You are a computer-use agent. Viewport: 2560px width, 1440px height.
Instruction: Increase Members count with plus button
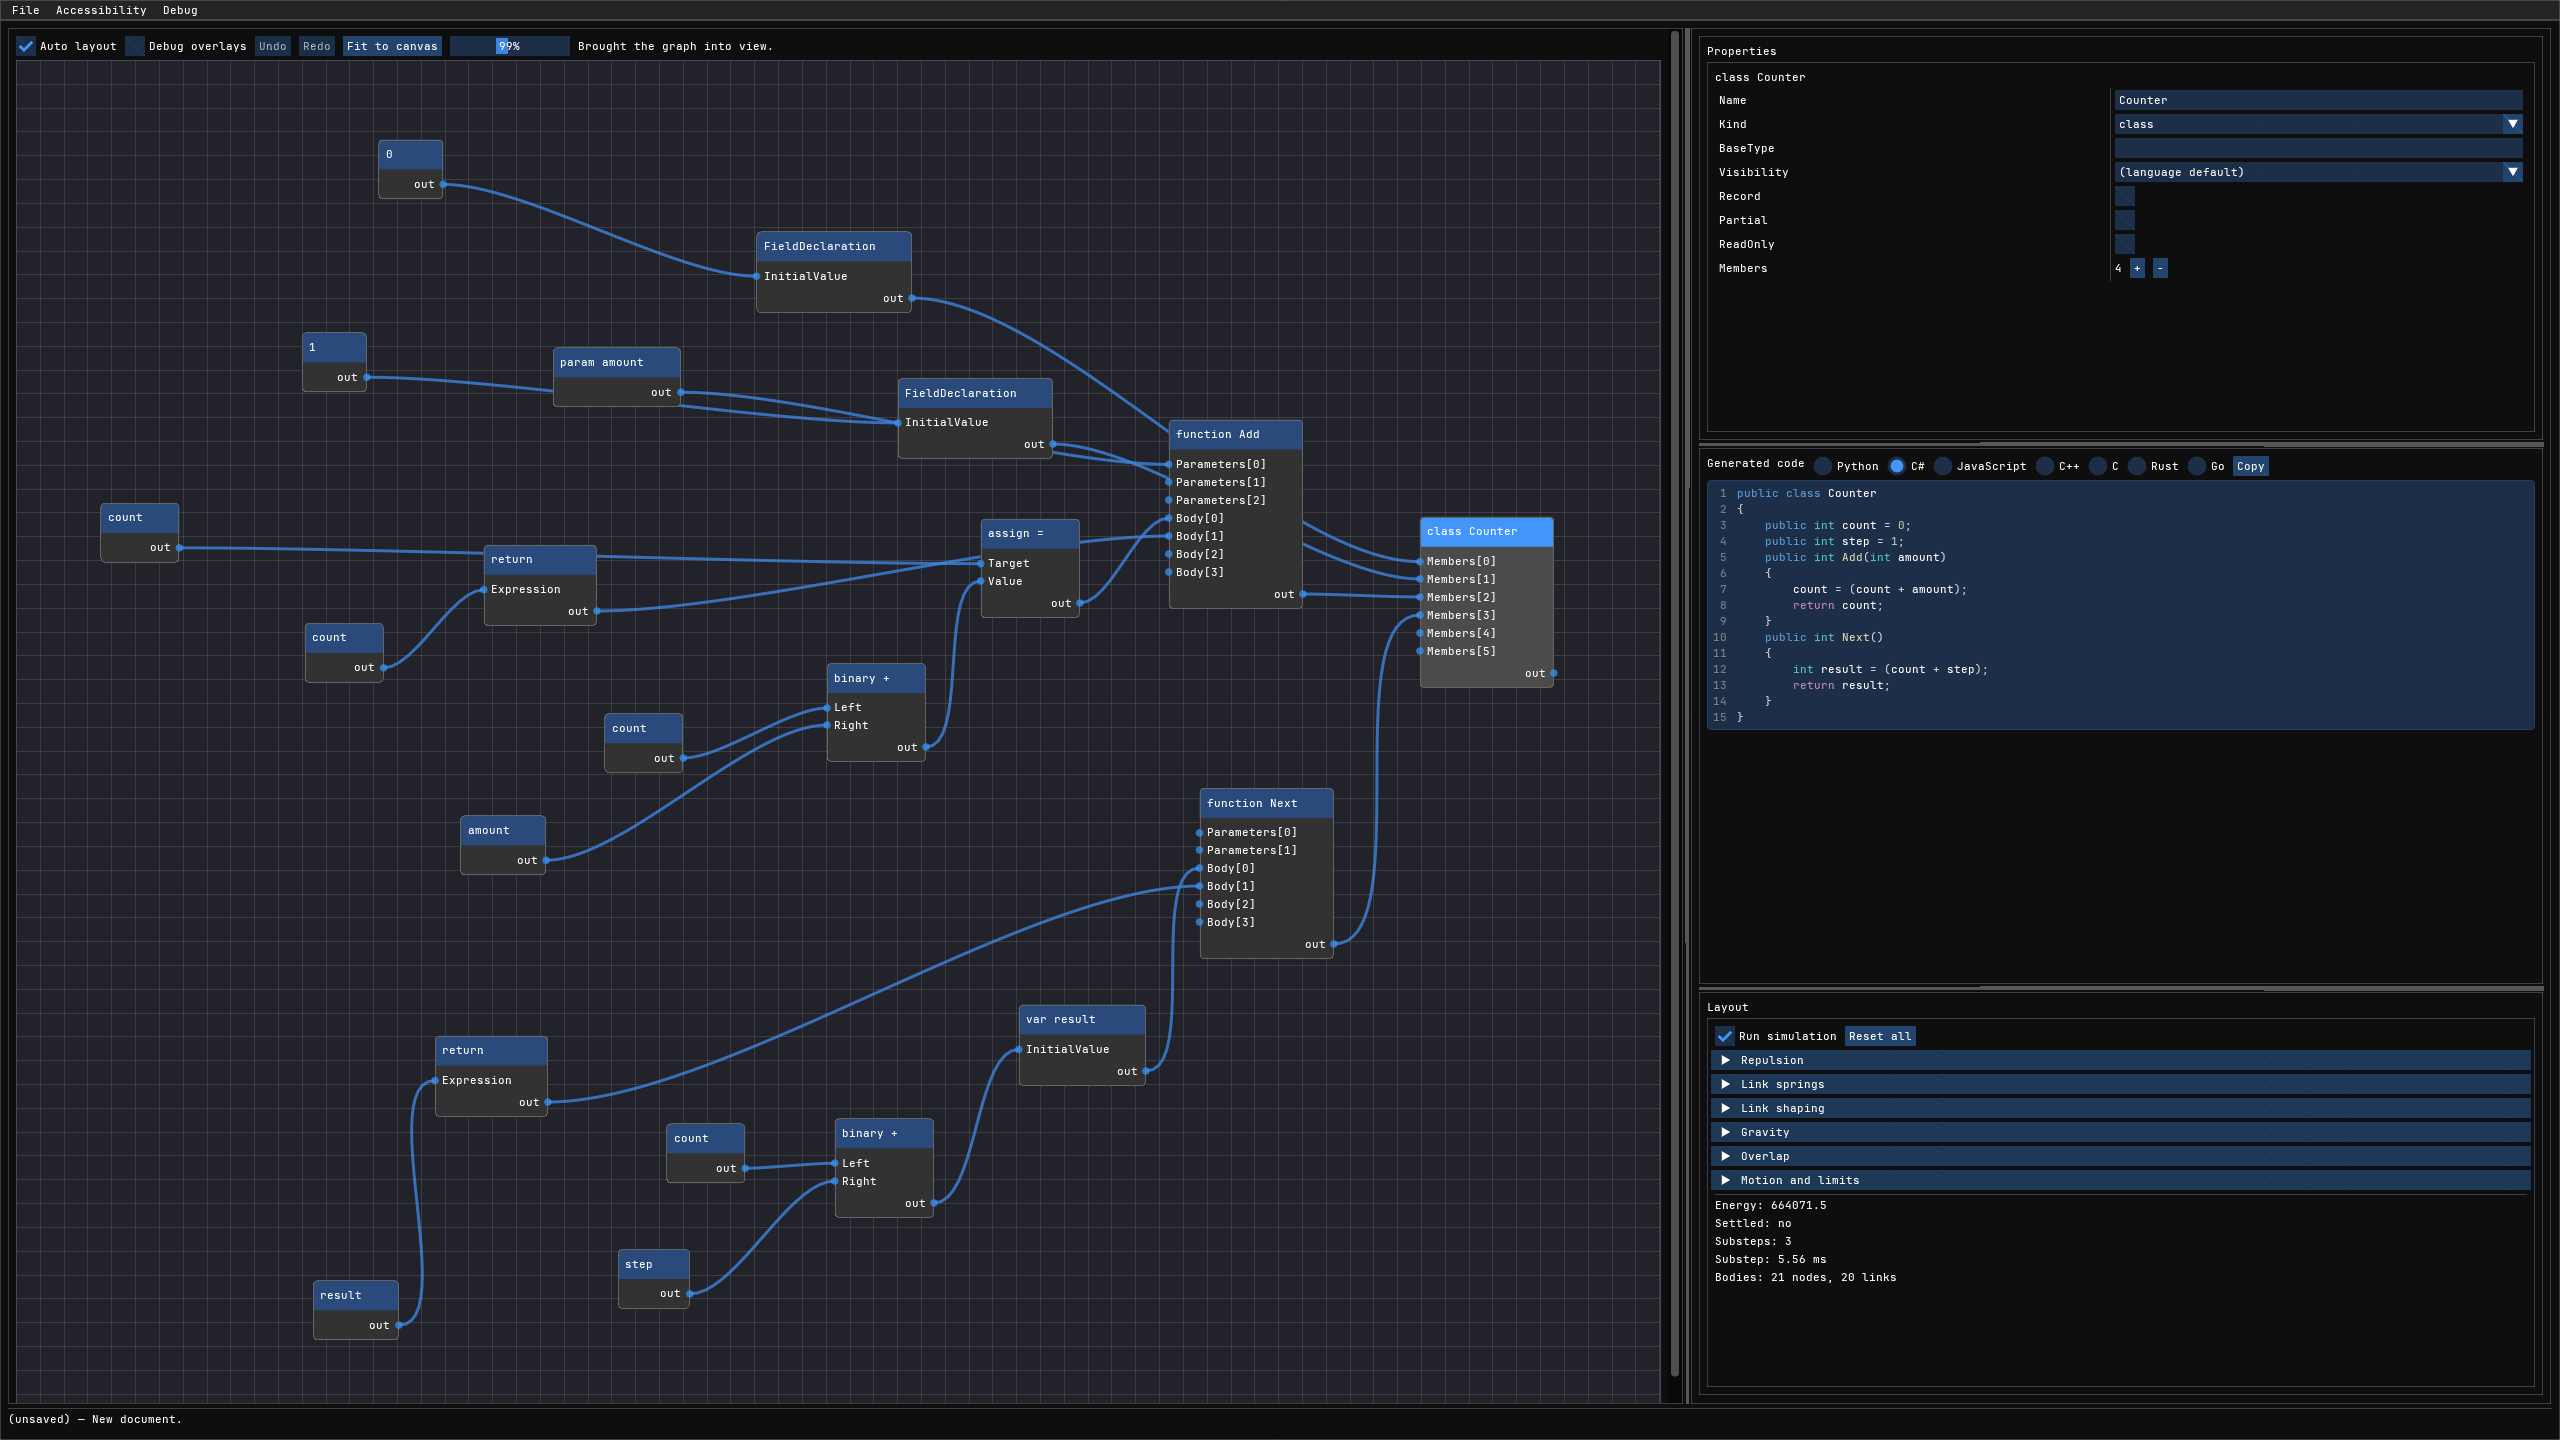click(2137, 268)
